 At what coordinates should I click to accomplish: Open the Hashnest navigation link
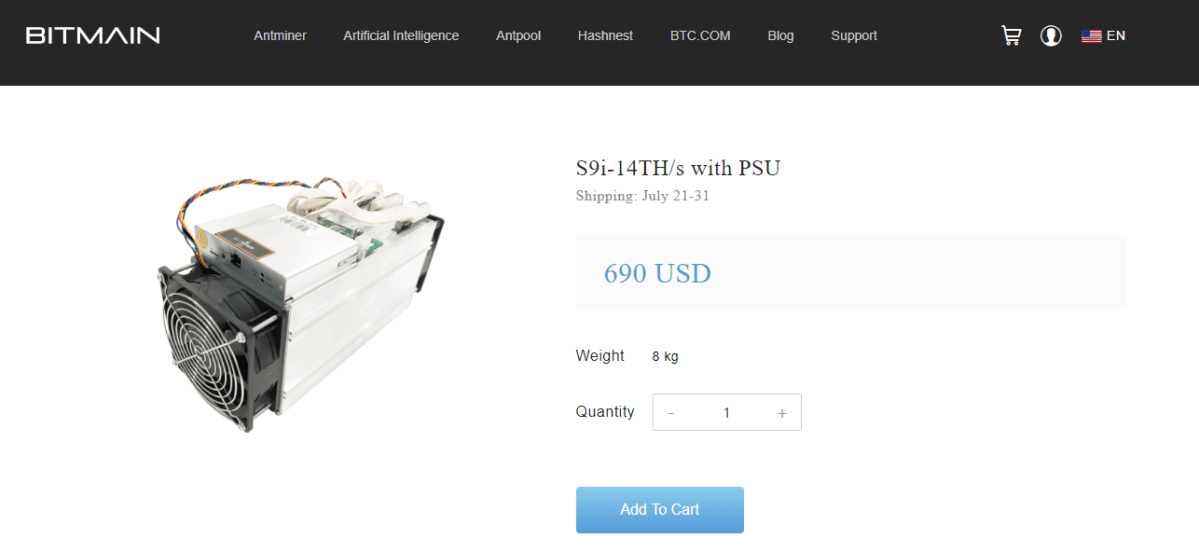(x=606, y=36)
